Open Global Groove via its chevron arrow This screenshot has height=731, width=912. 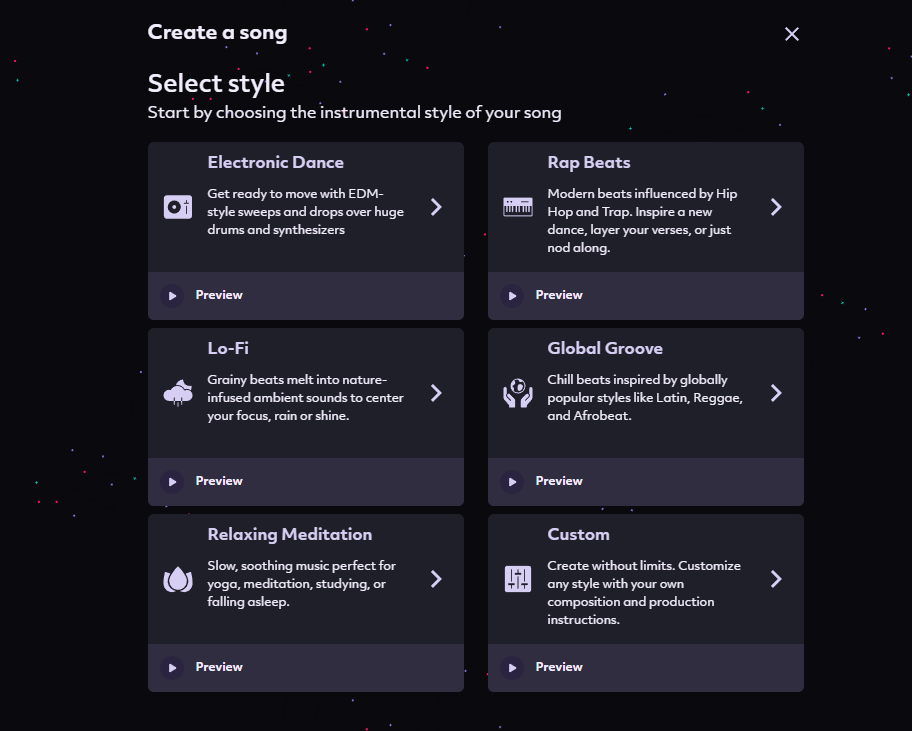(x=776, y=393)
